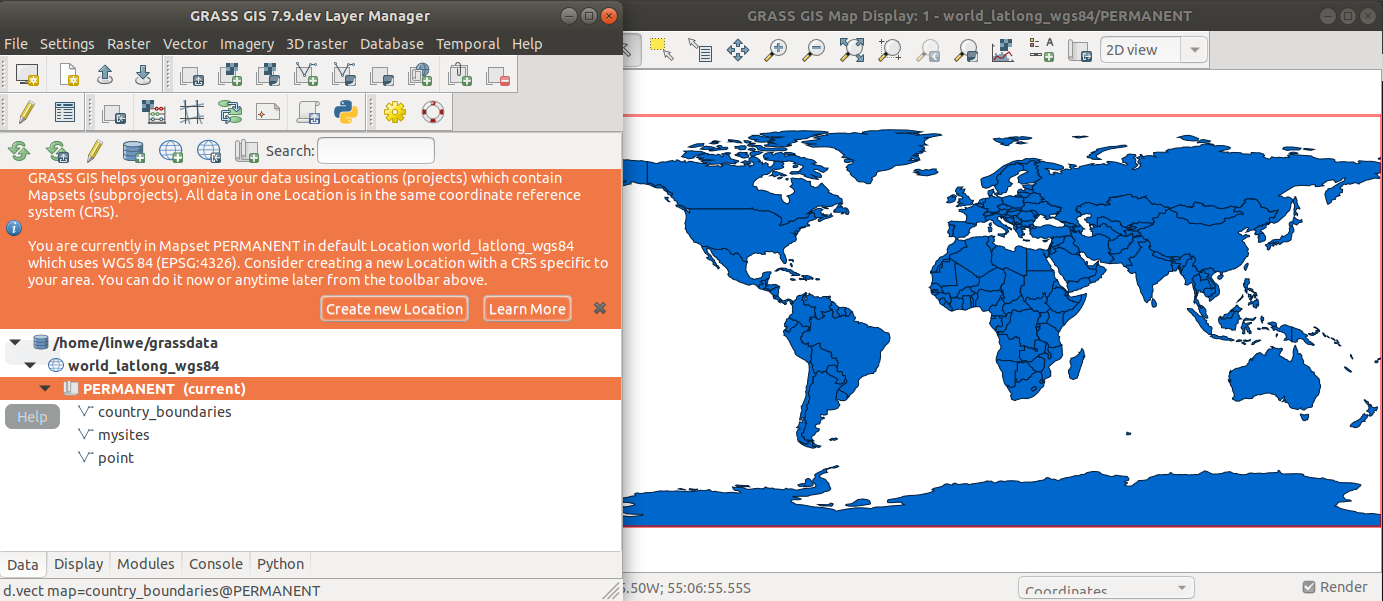Add a vector map layer
Image resolution: width=1383 pixels, height=601 pixels.
[306, 75]
